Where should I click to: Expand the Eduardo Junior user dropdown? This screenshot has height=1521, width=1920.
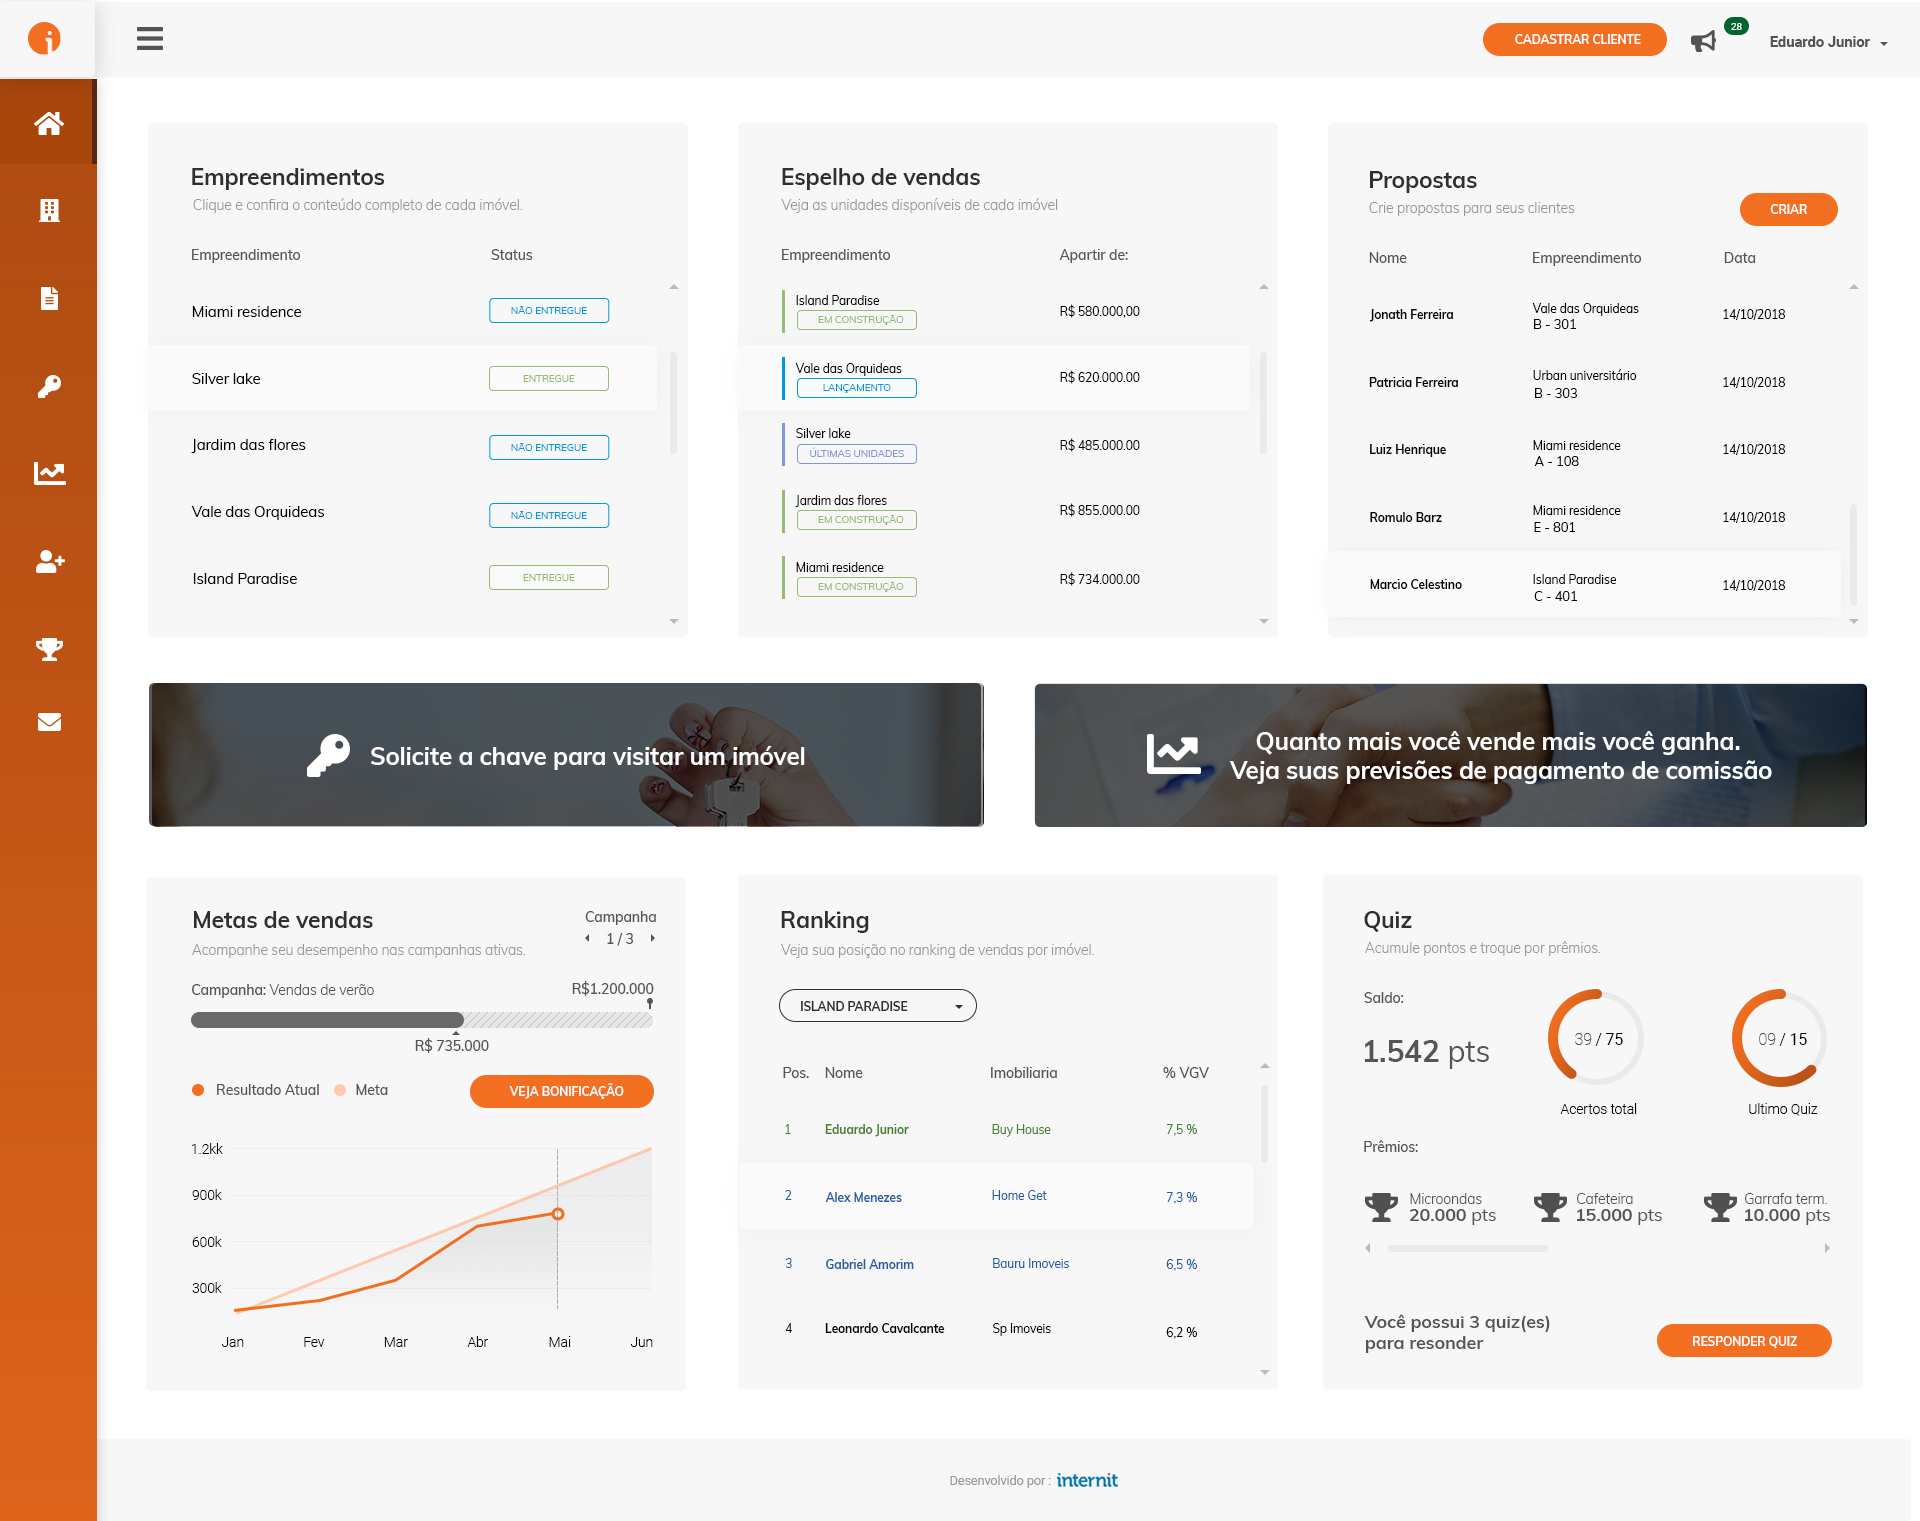point(1828,42)
